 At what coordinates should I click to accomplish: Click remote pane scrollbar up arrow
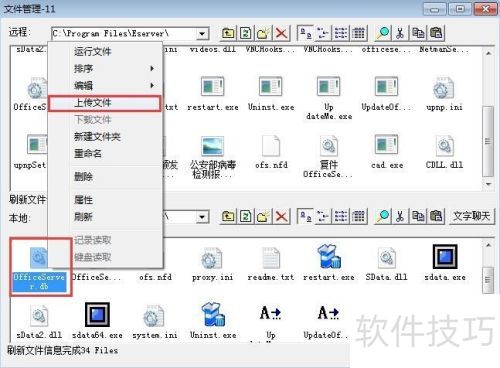(488, 53)
